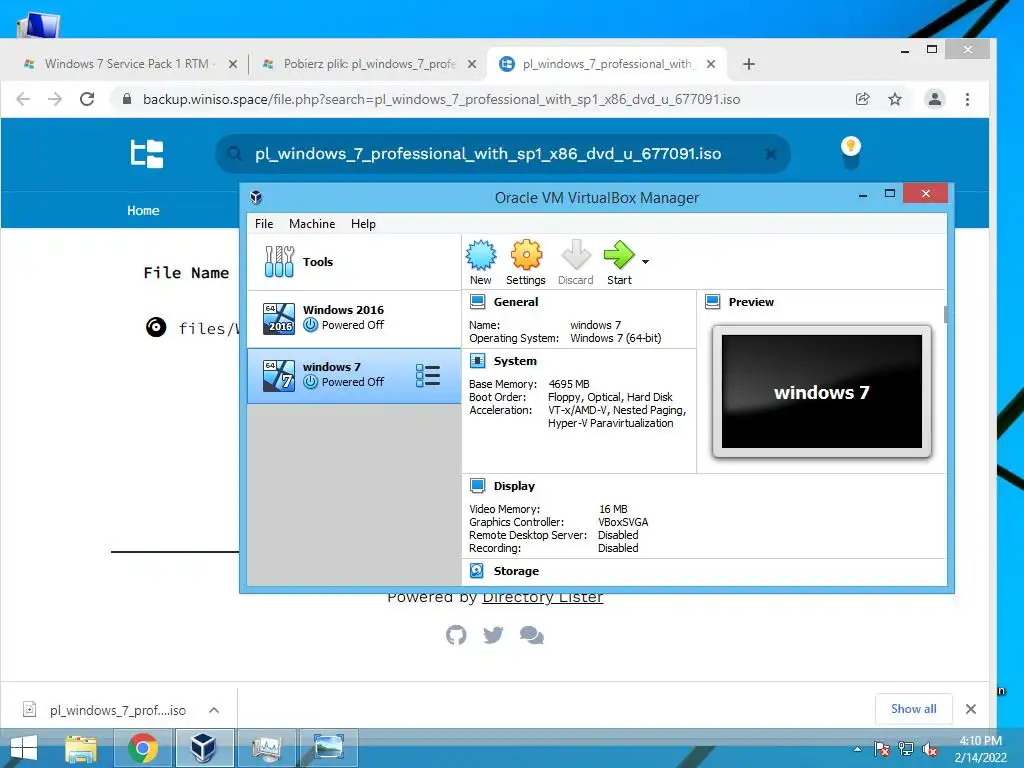Click the Chrome share page icon

(x=863, y=99)
